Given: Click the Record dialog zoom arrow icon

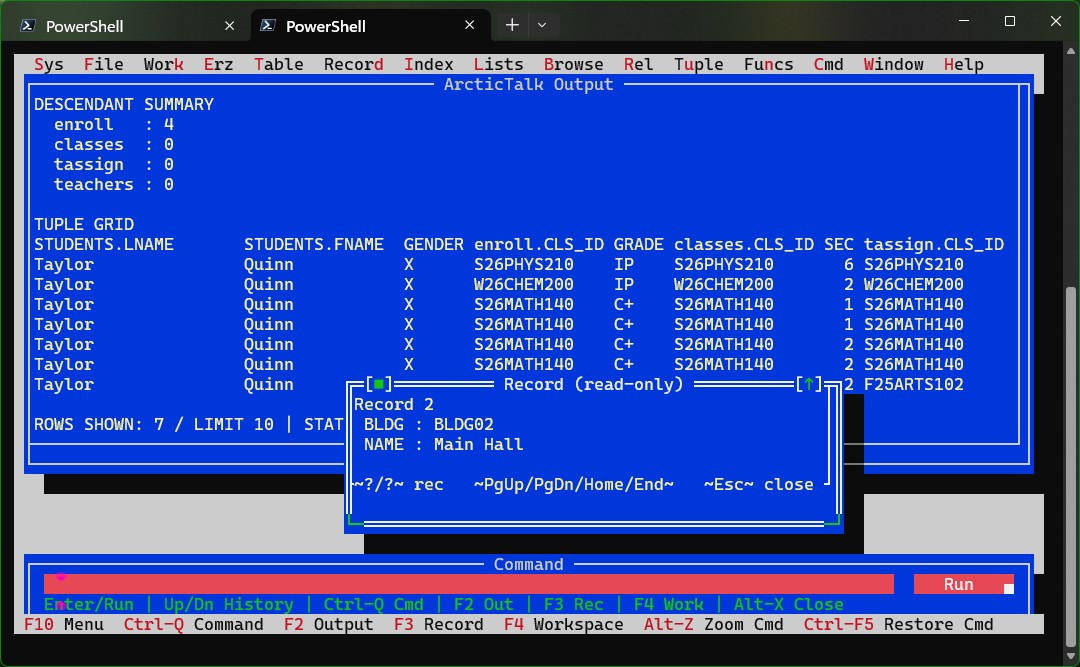Looking at the screenshot, I should tap(809, 384).
